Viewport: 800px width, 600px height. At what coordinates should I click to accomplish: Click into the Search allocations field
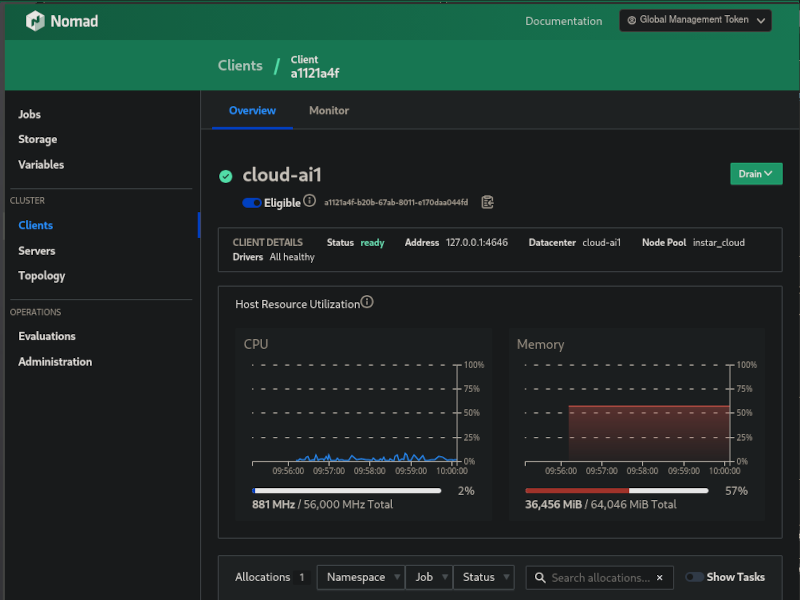click(601, 578)
